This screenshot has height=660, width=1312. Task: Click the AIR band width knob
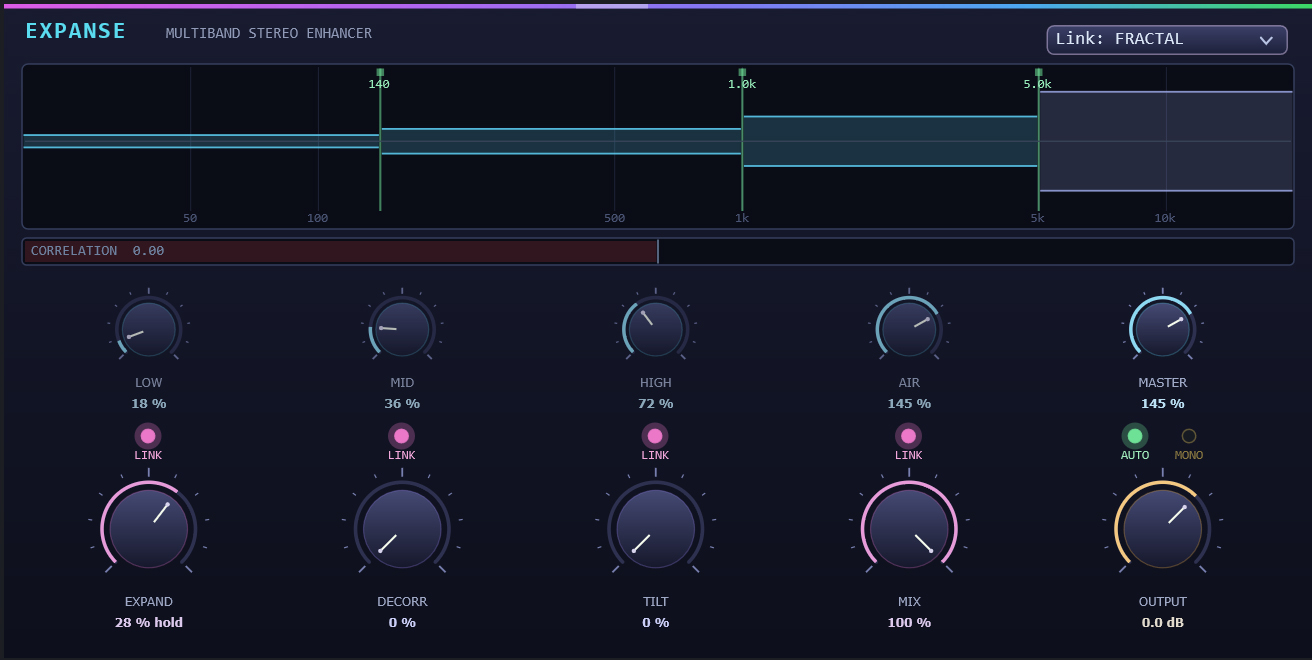[909, 330]
